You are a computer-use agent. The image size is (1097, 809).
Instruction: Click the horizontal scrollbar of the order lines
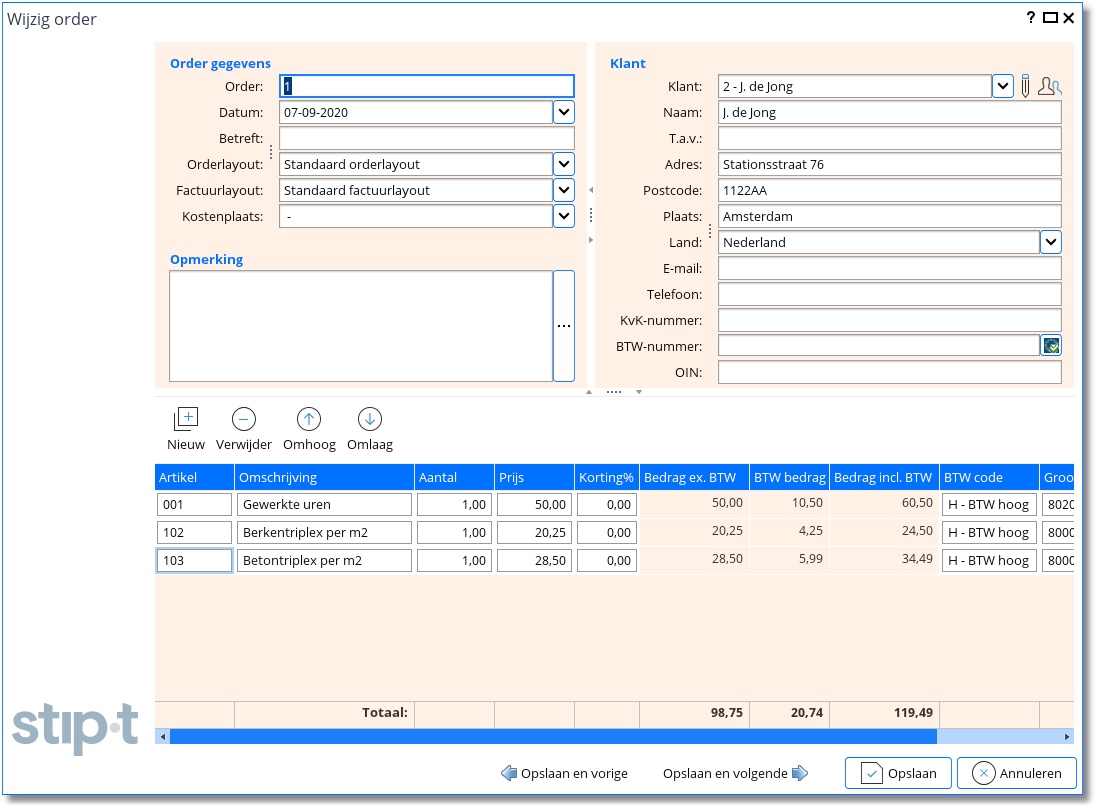552,737
